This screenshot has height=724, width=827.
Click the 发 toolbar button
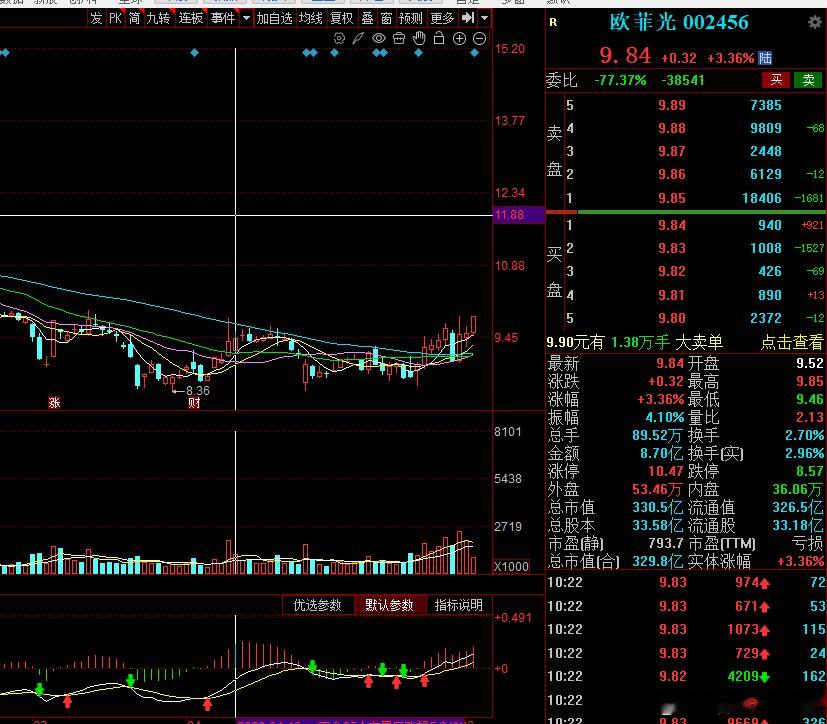coord(96,18)
